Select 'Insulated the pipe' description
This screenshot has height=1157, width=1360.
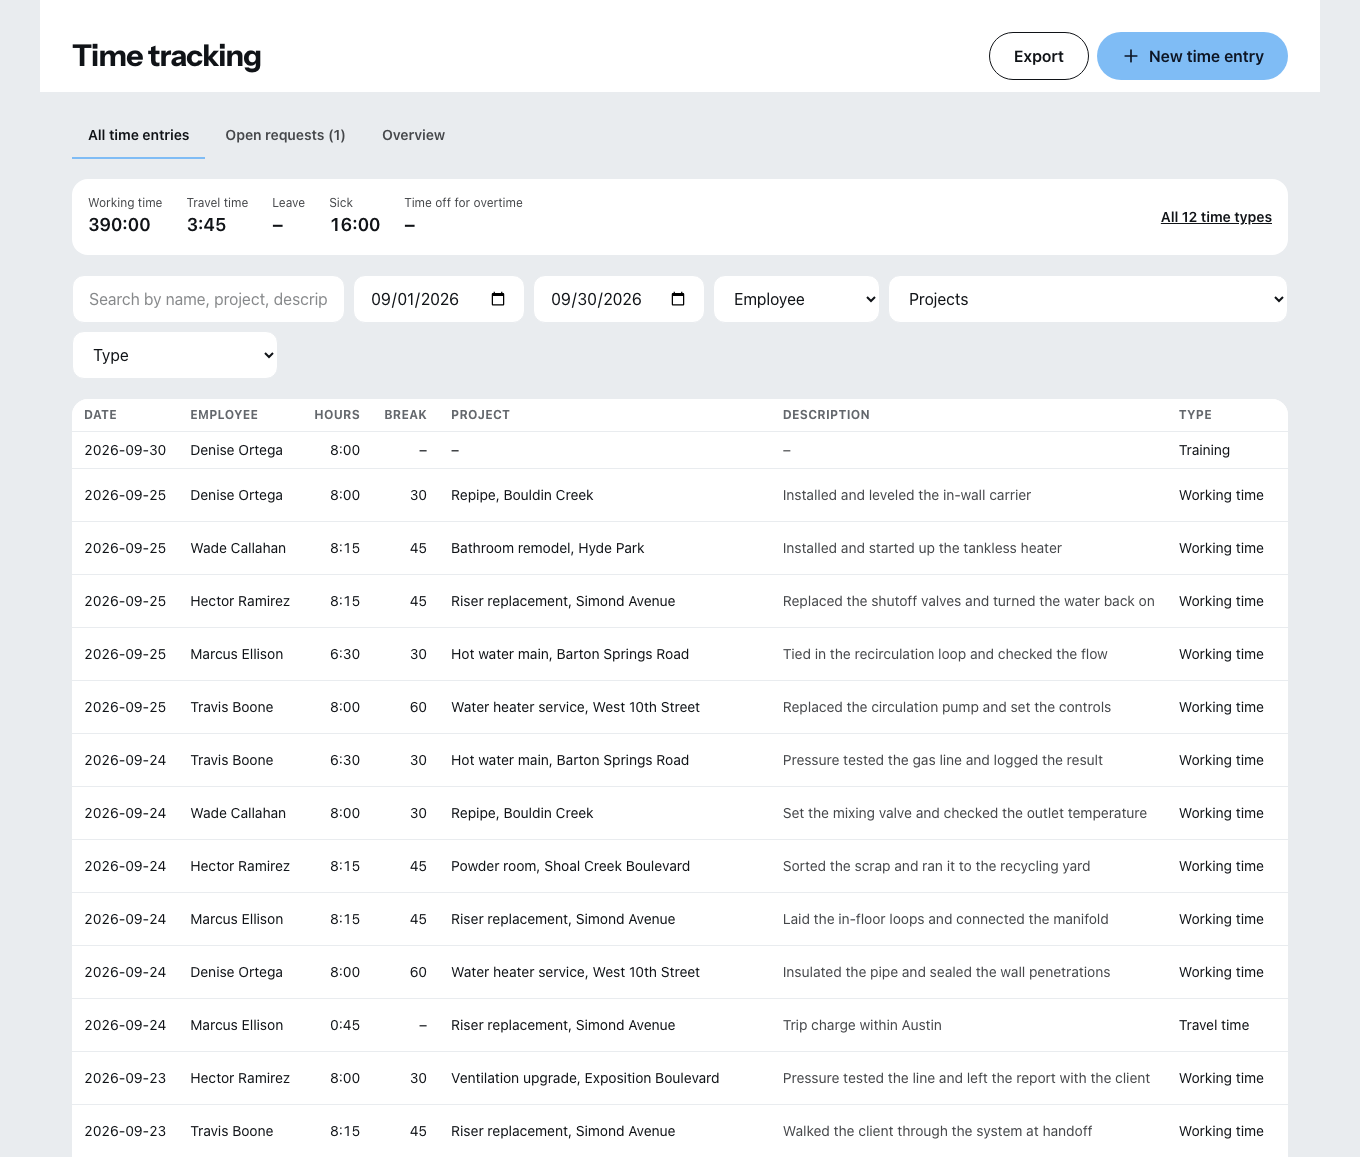pos(946,972)
